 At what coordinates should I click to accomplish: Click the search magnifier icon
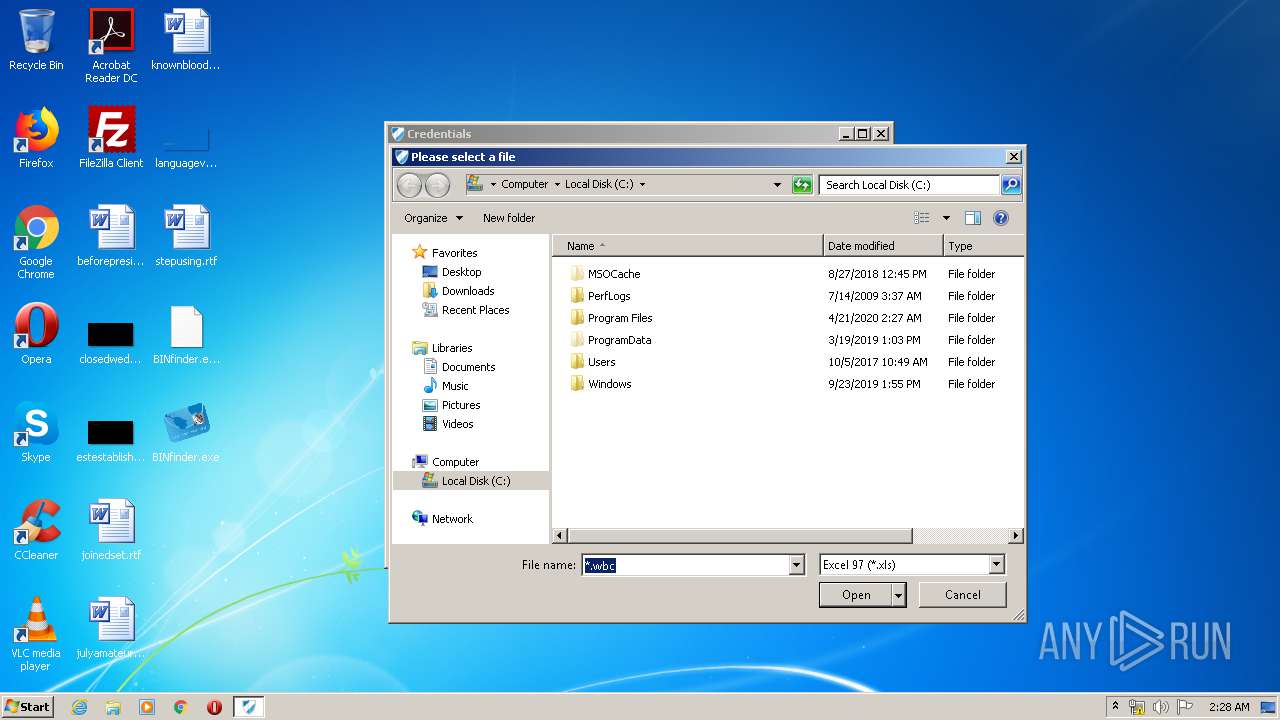pos(1011,184)
